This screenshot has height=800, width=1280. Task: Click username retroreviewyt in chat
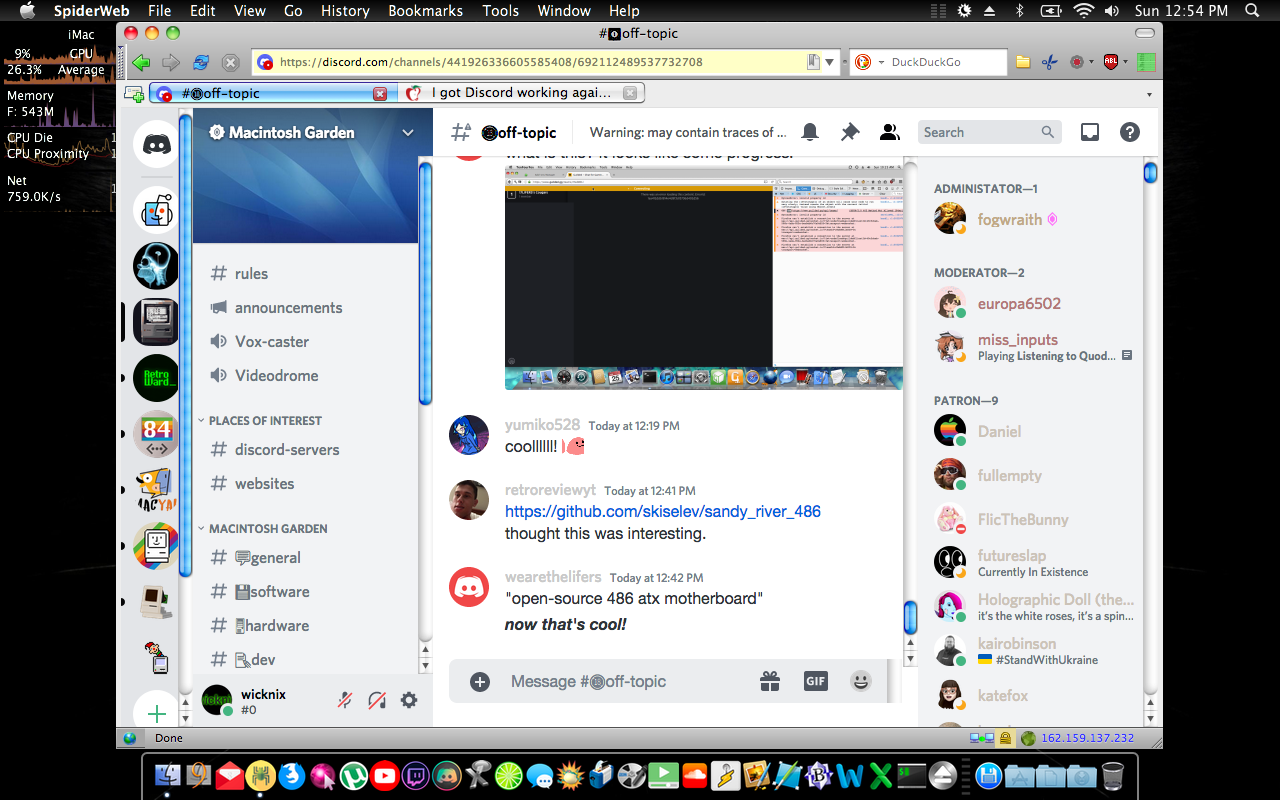550,490
